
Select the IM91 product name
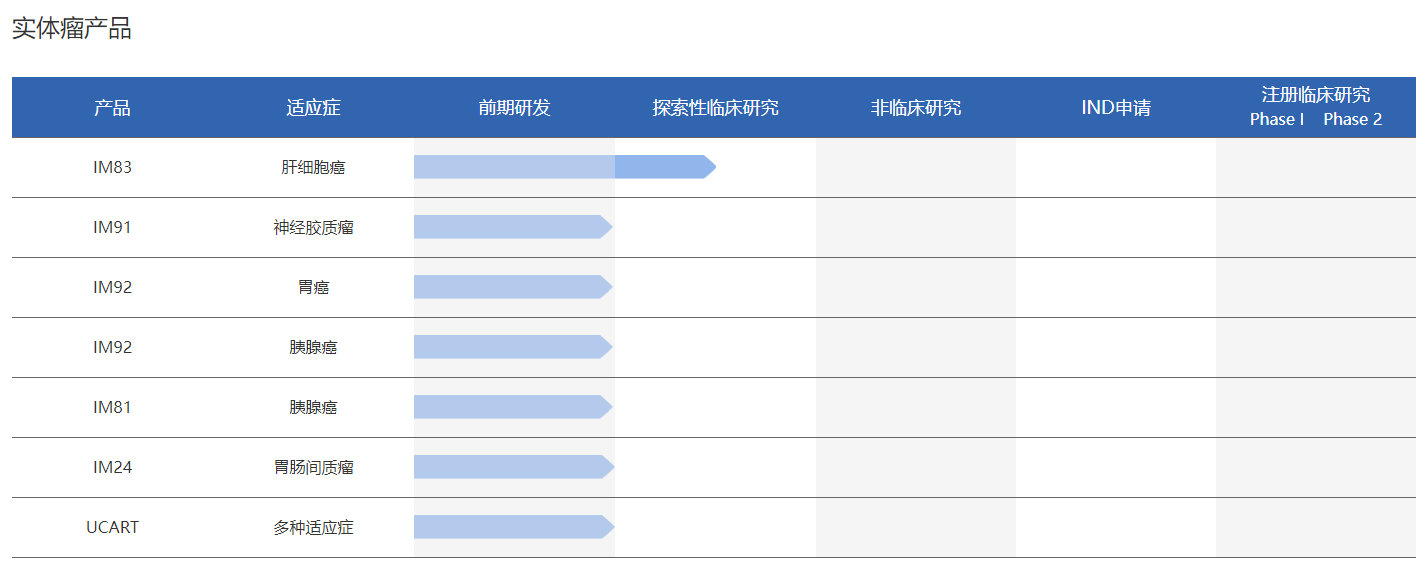pos(112,228)
